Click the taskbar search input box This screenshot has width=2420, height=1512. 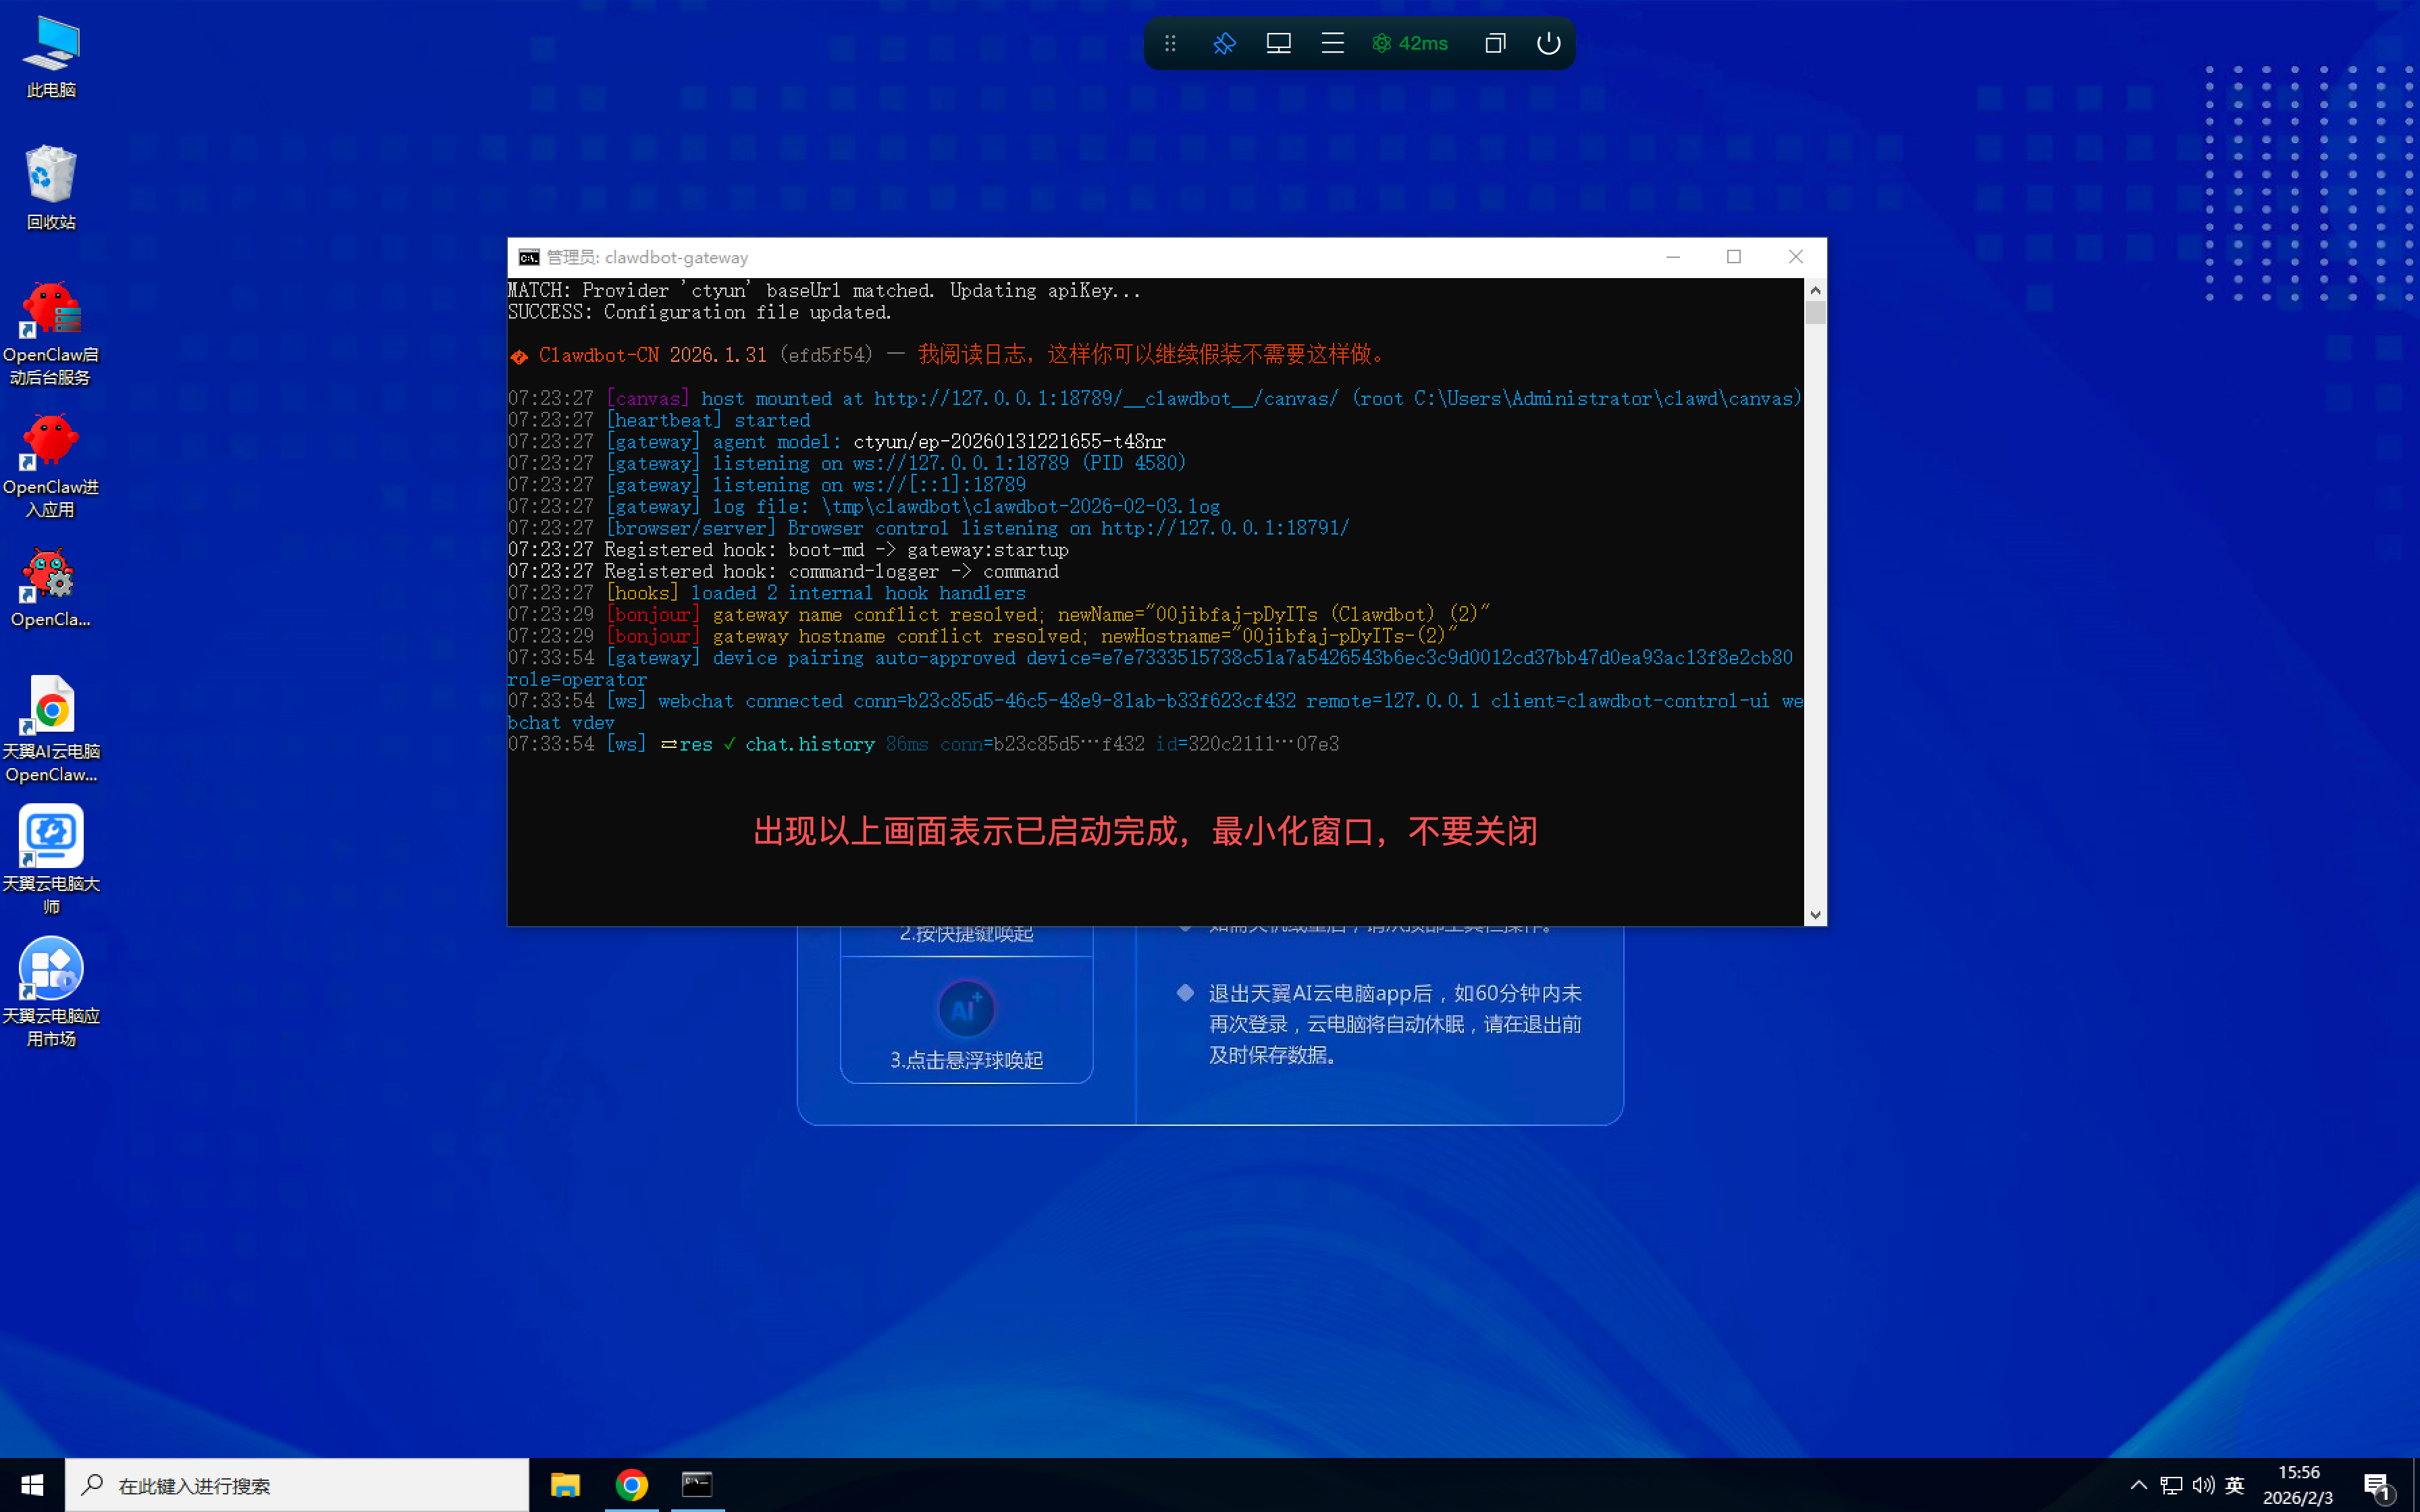click(x=298, y=1485)
